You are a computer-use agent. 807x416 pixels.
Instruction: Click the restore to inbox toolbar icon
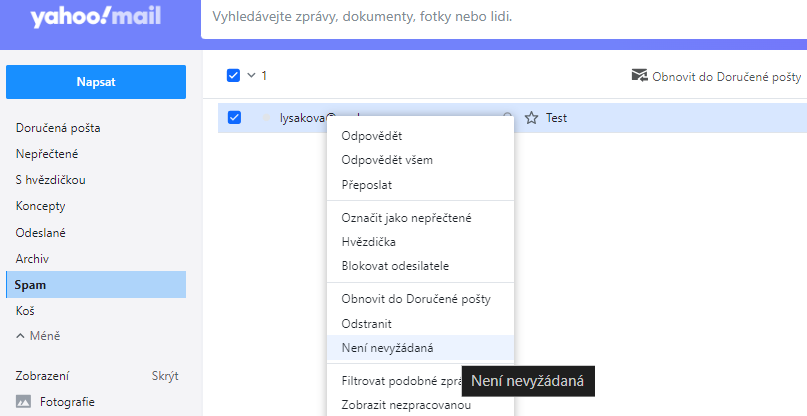pos(639,75)
